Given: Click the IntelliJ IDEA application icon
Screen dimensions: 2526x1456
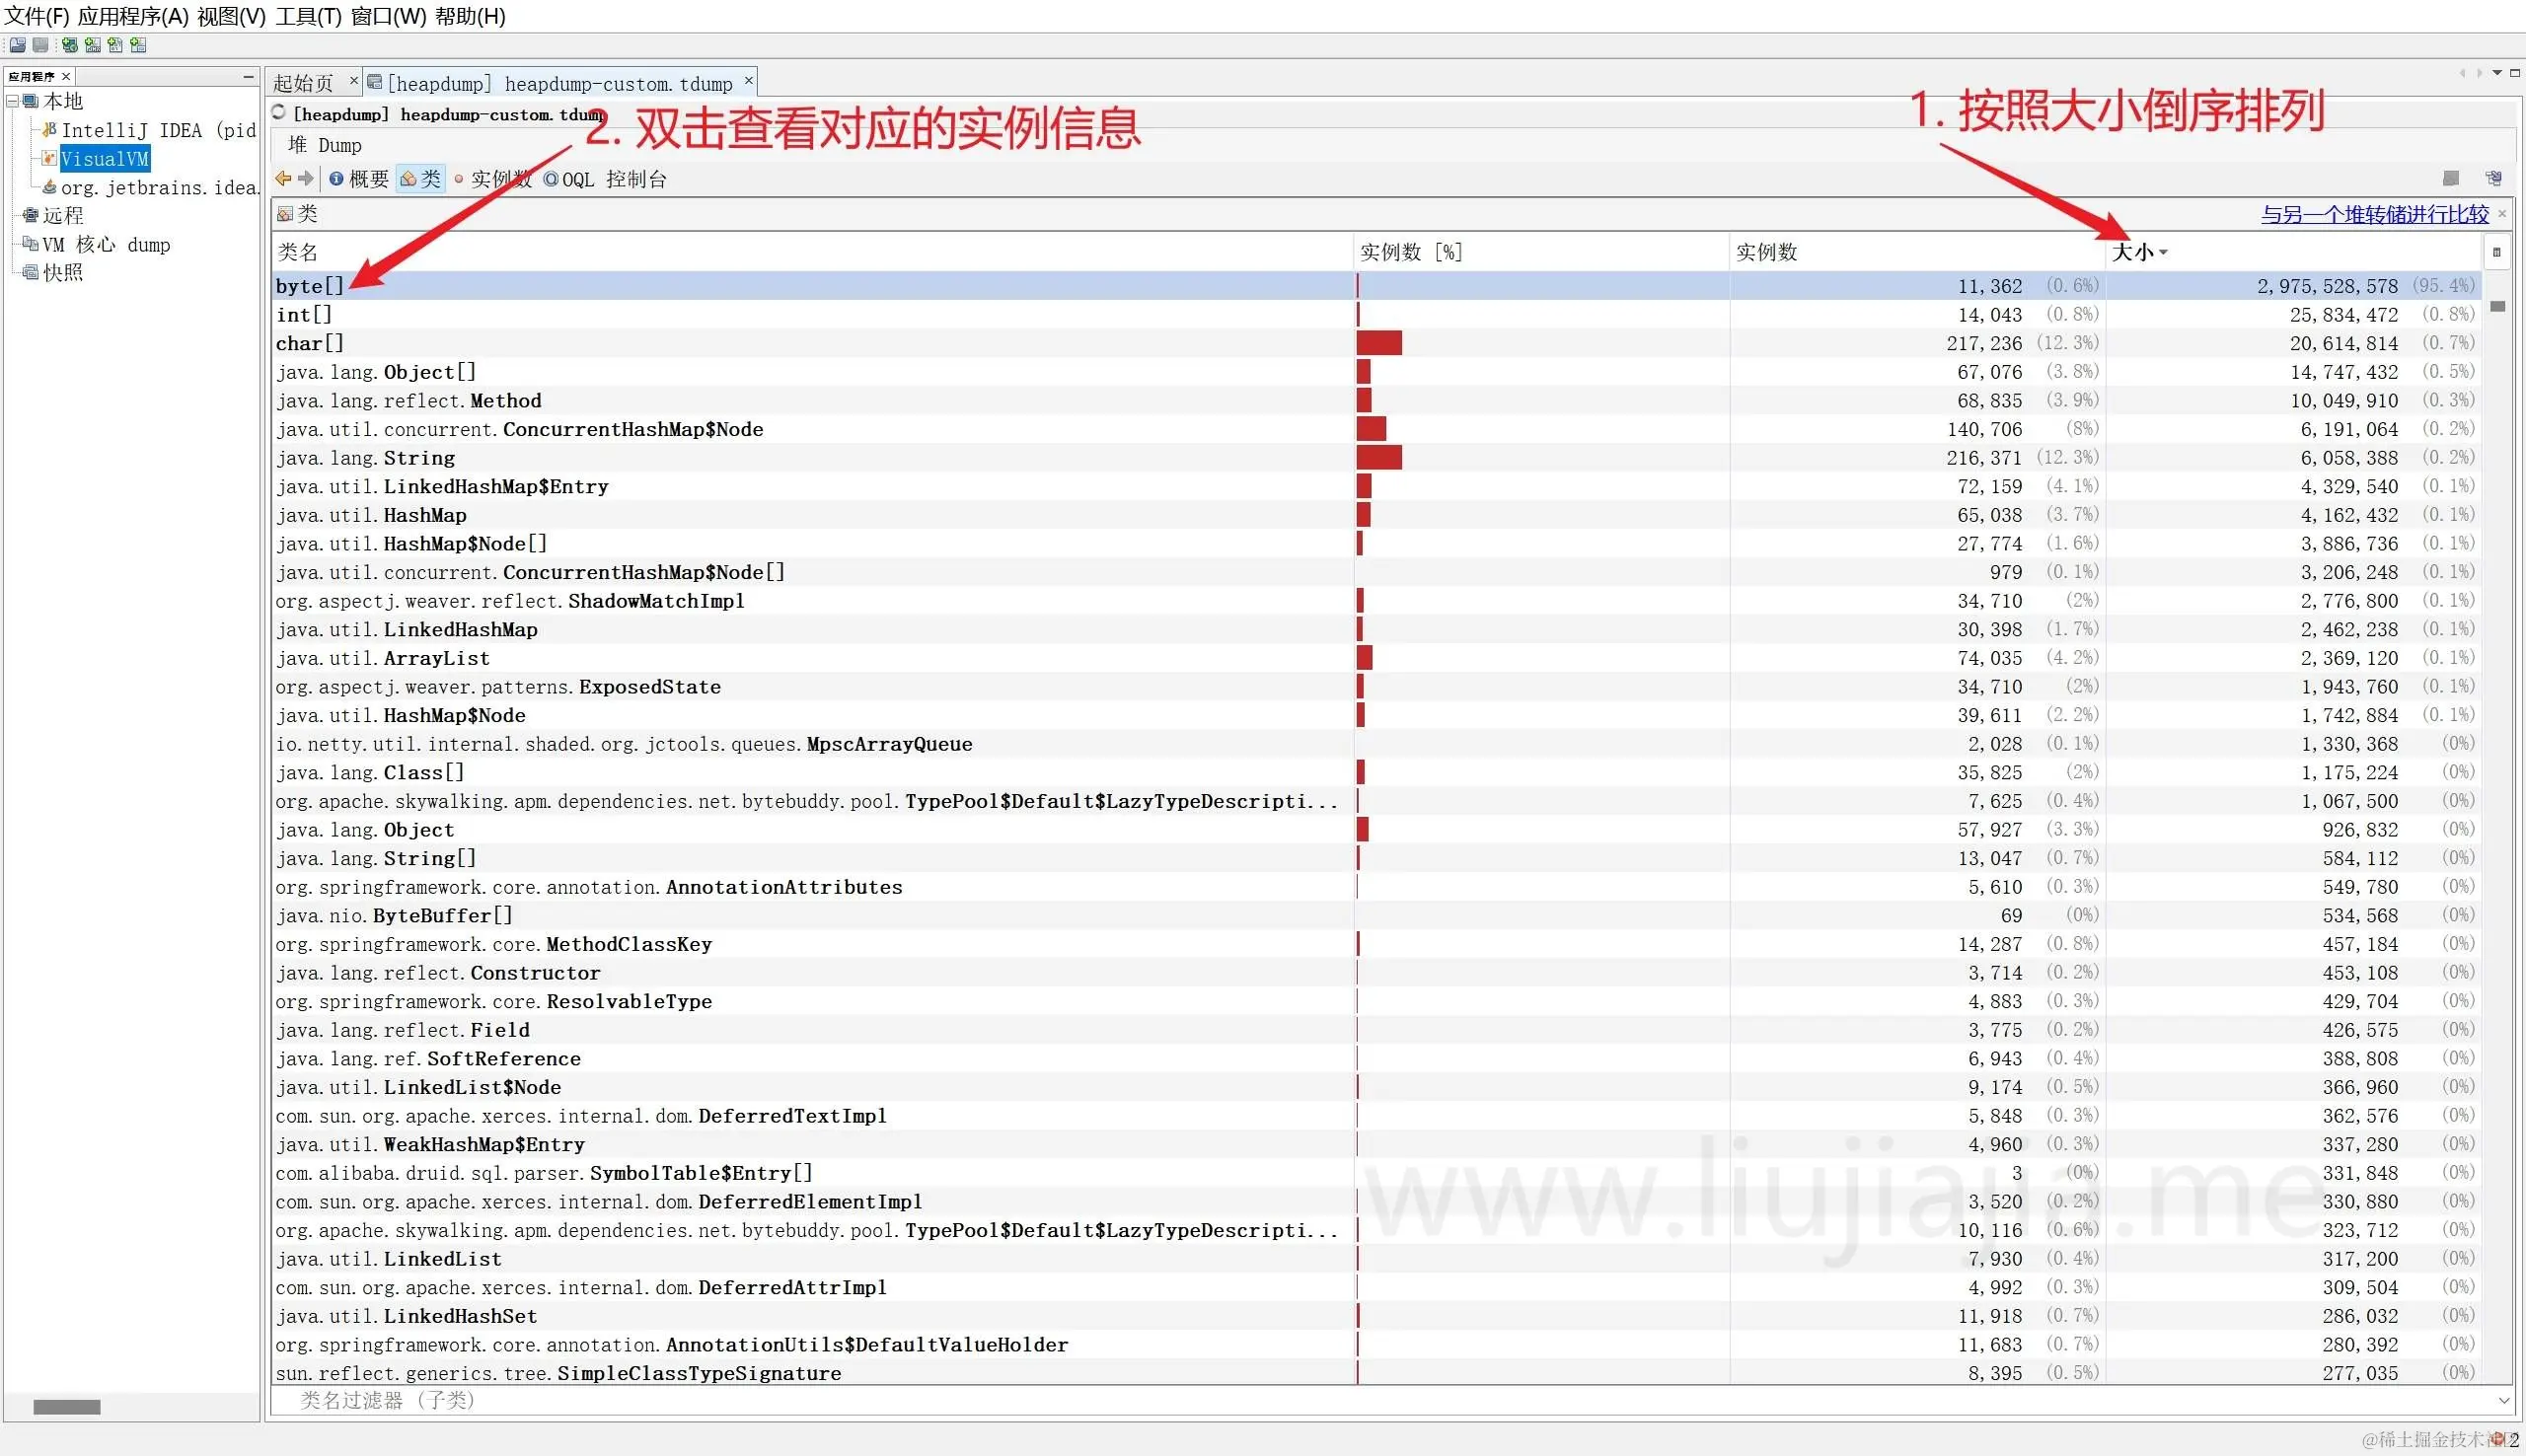Looking at the screenshot, I should 48,130.
